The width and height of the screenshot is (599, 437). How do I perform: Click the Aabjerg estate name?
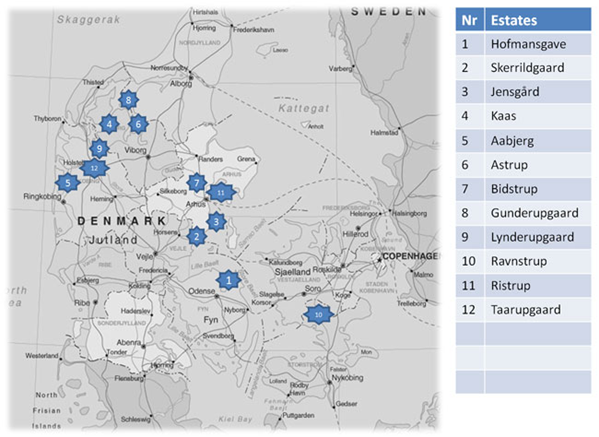pyautogui.click(x=512, y=141)
